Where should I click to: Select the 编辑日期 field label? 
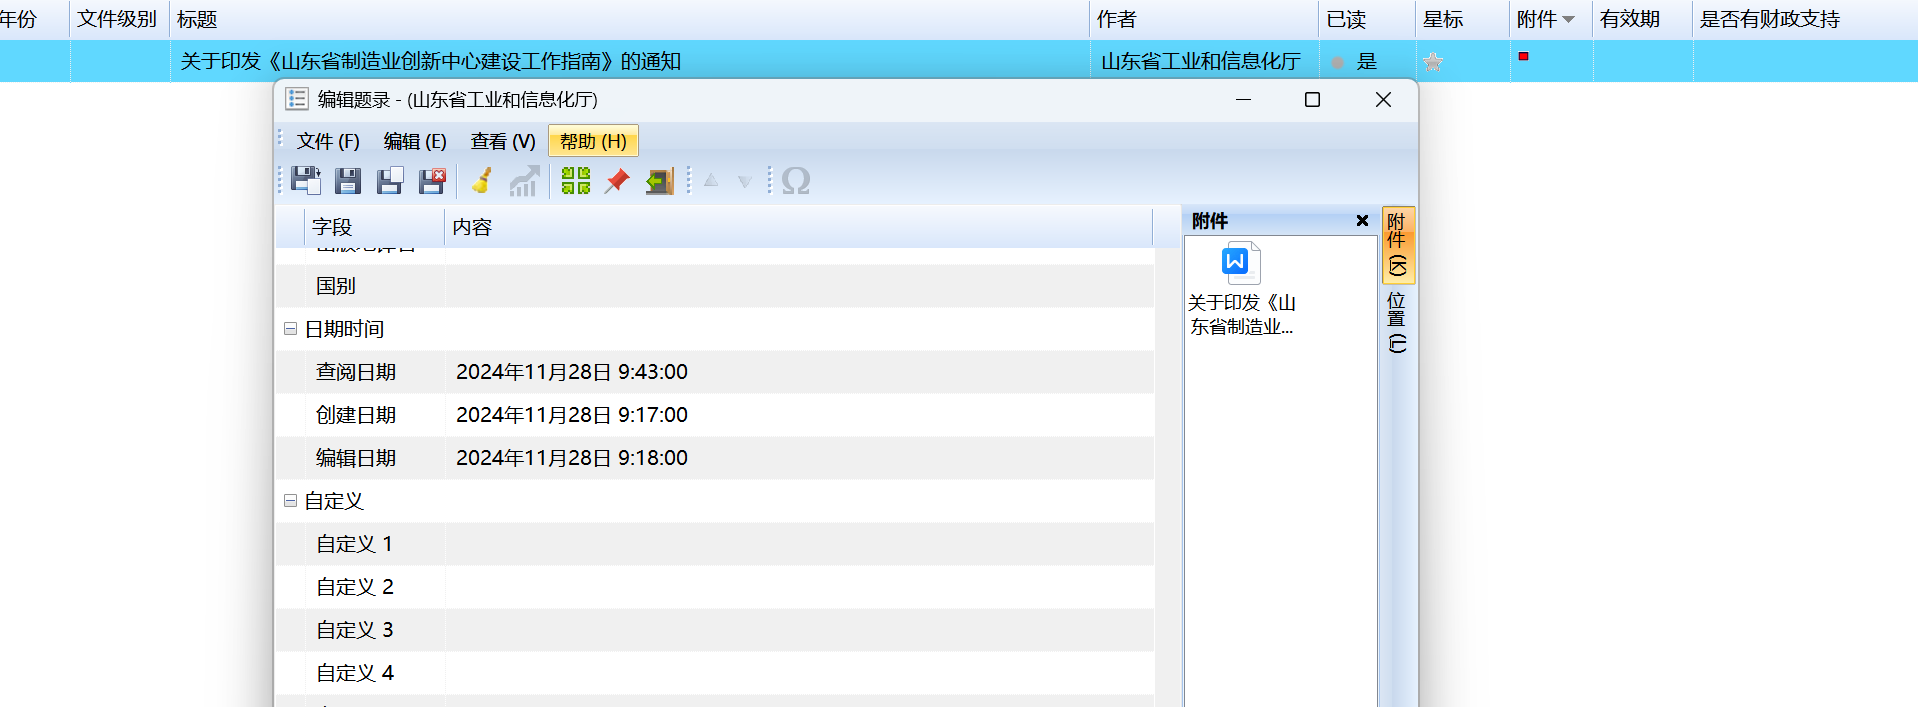(356, 458)
